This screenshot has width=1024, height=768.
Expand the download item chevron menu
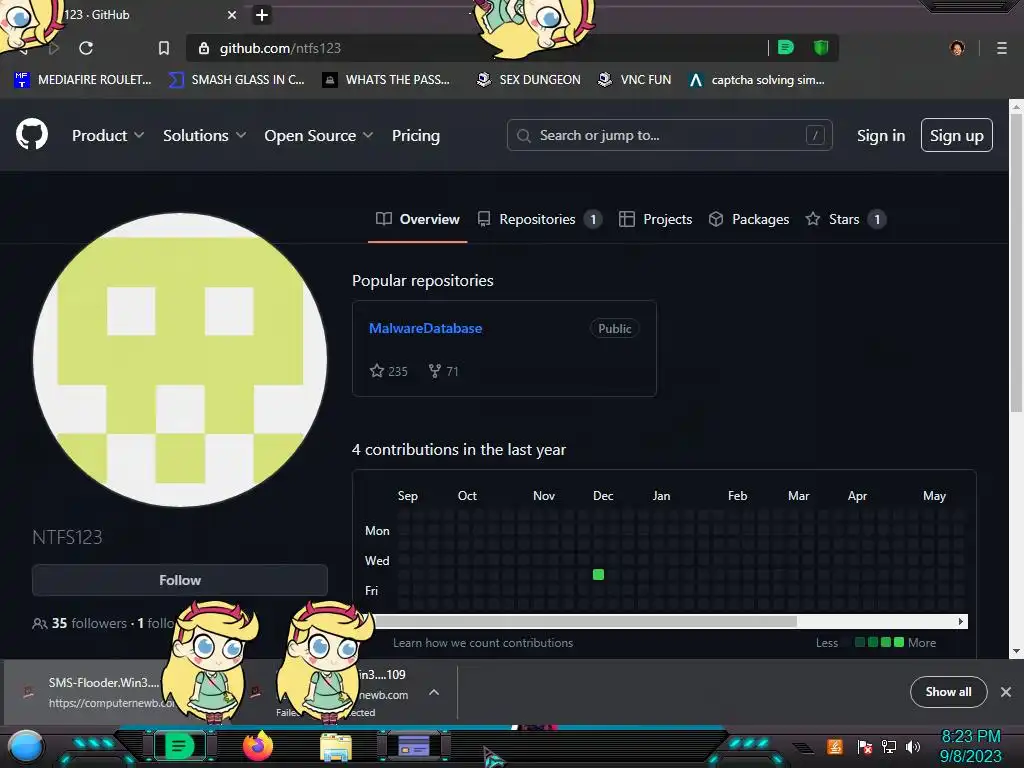click(x=434, y=692)
